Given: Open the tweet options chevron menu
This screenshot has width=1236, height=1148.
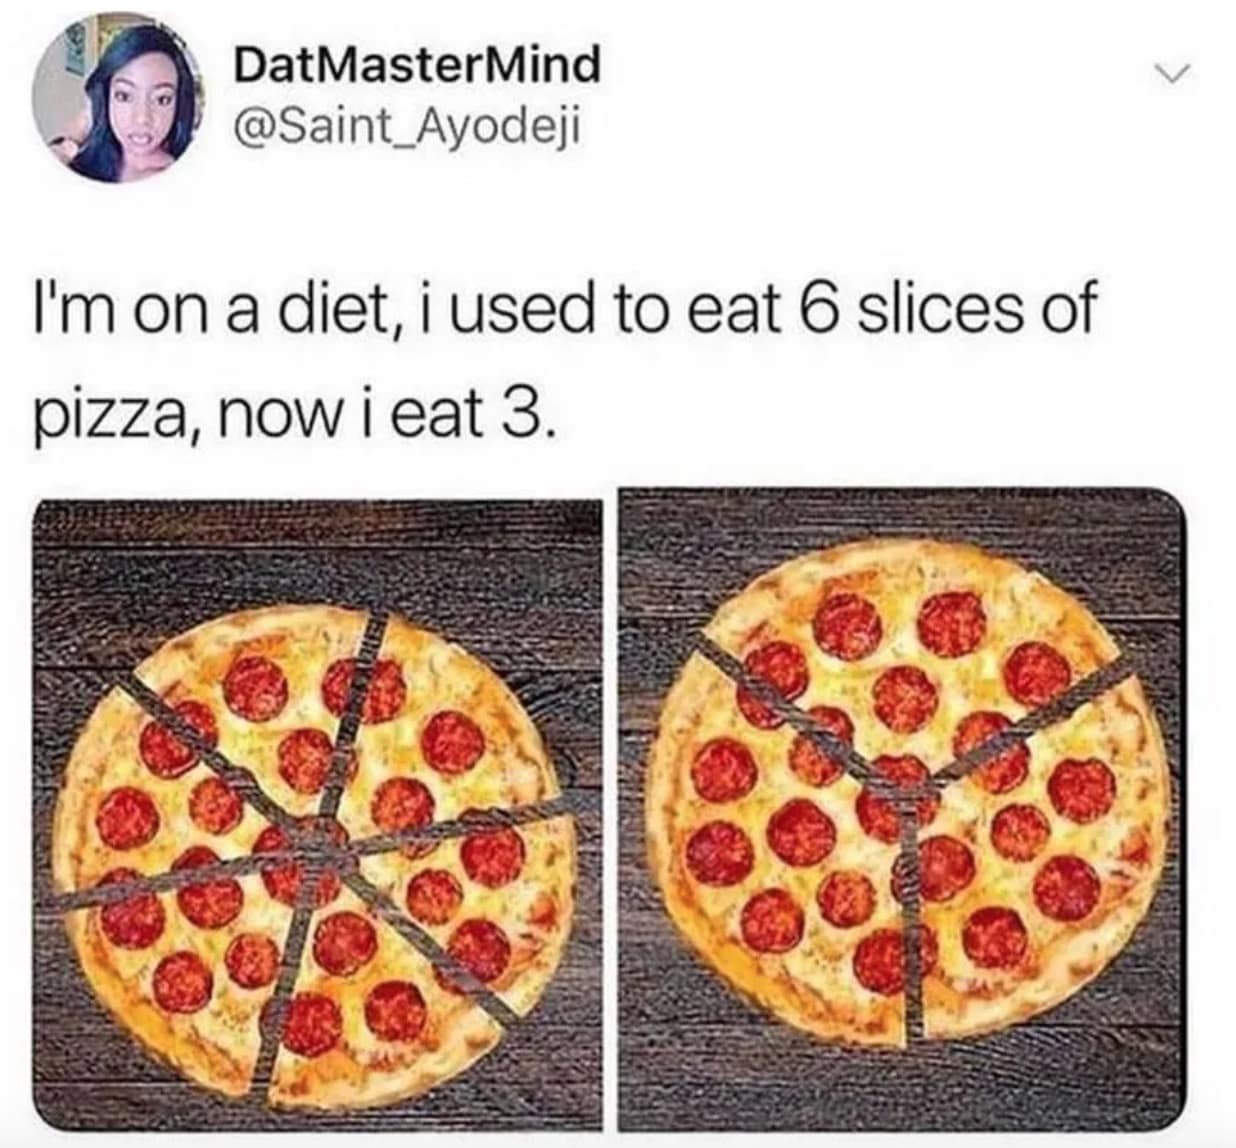Looking at the screenshot, I should coord(1167,73).
